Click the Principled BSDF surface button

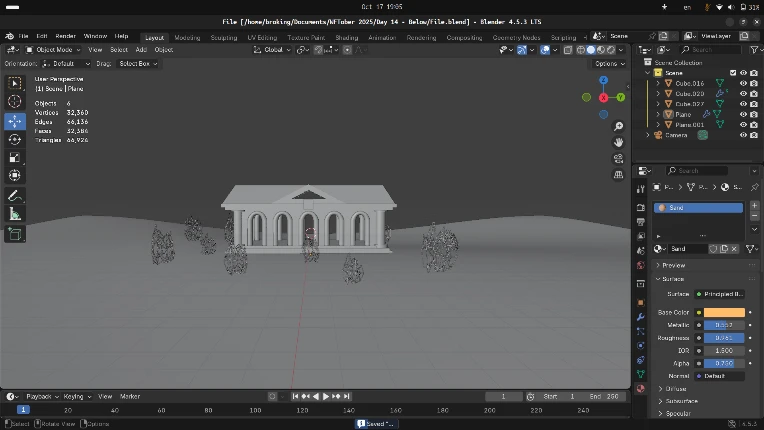click(x=719, y=294)
